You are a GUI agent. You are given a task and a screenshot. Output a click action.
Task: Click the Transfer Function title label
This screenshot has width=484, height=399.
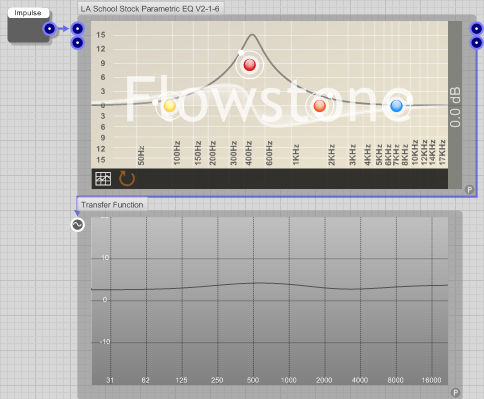[x=112, y=205]
